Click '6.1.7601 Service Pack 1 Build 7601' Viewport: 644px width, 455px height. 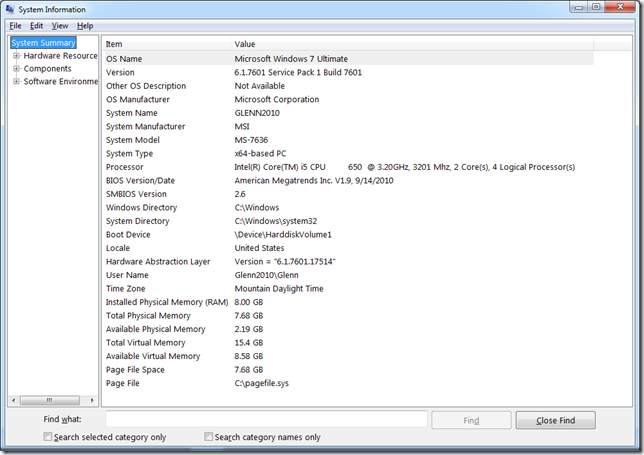coord(298,72)
